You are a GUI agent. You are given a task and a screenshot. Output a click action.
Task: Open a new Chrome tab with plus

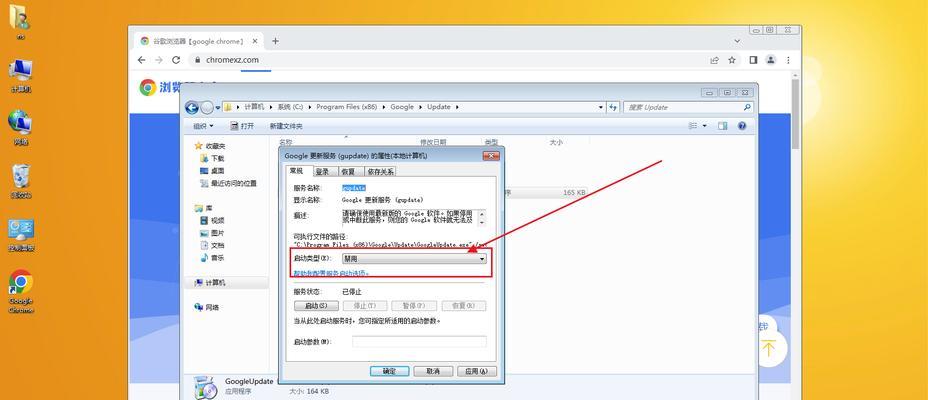pos(275,41)
